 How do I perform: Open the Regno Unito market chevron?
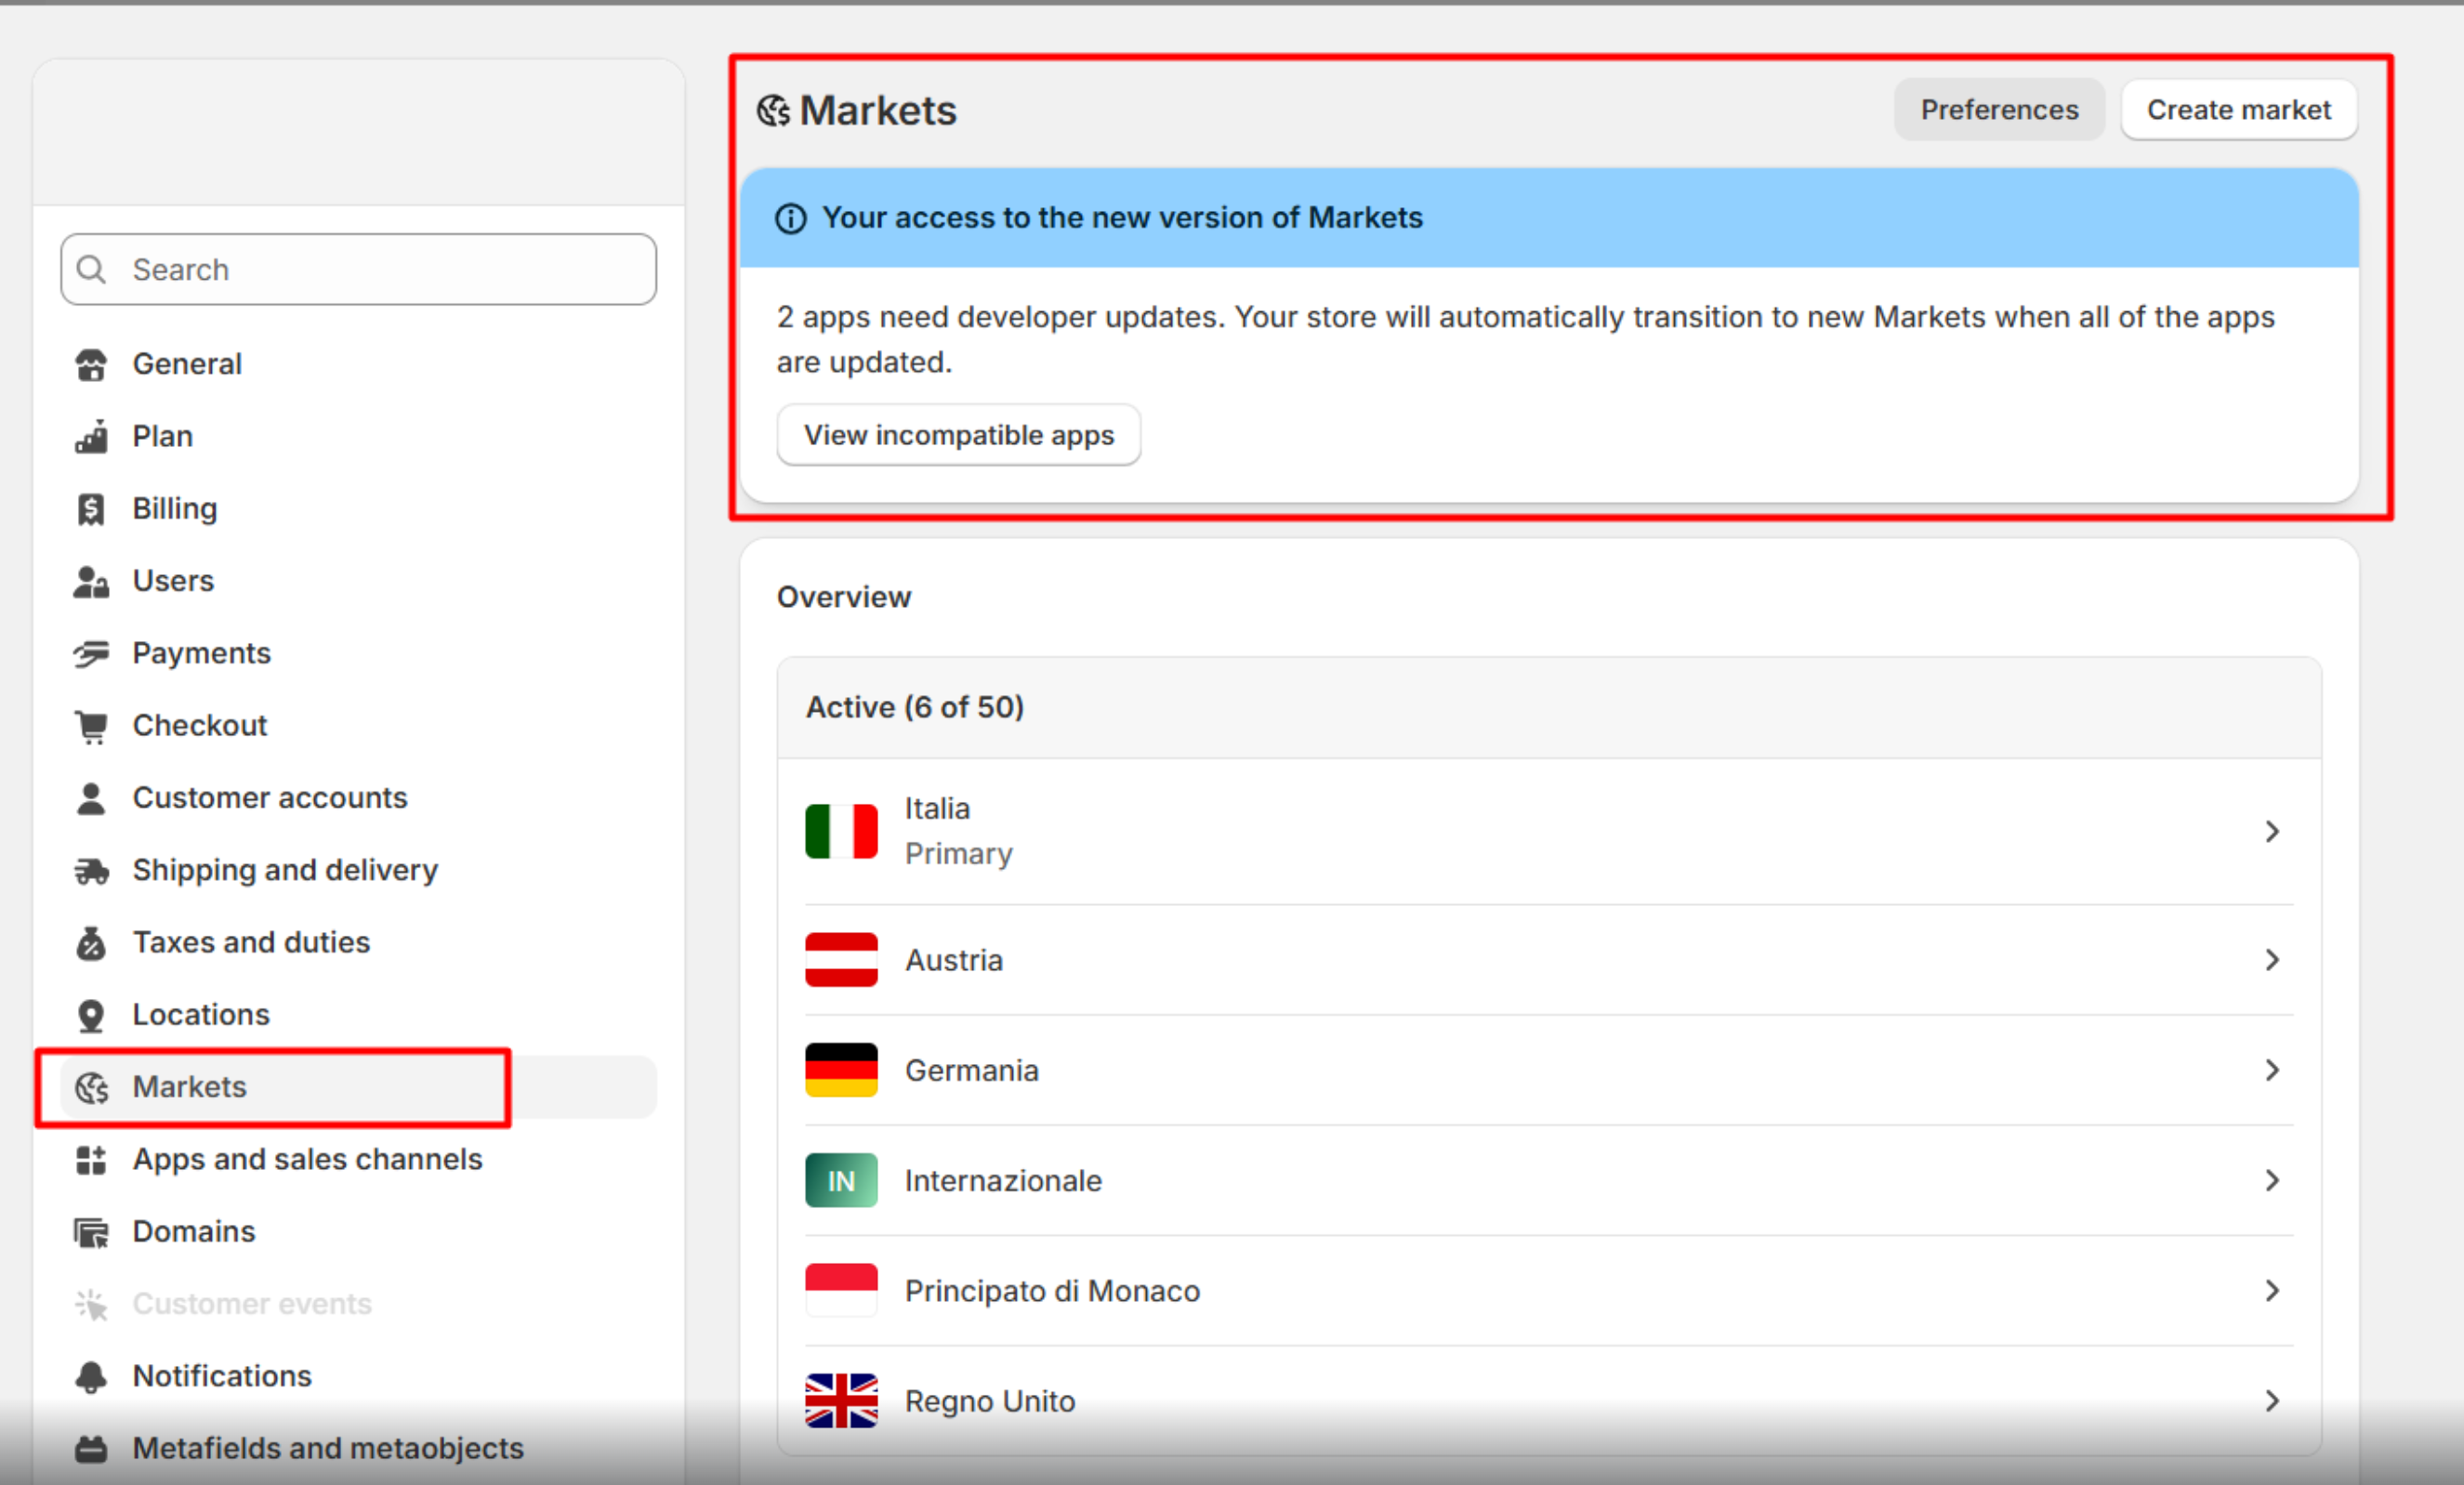2271,1400
